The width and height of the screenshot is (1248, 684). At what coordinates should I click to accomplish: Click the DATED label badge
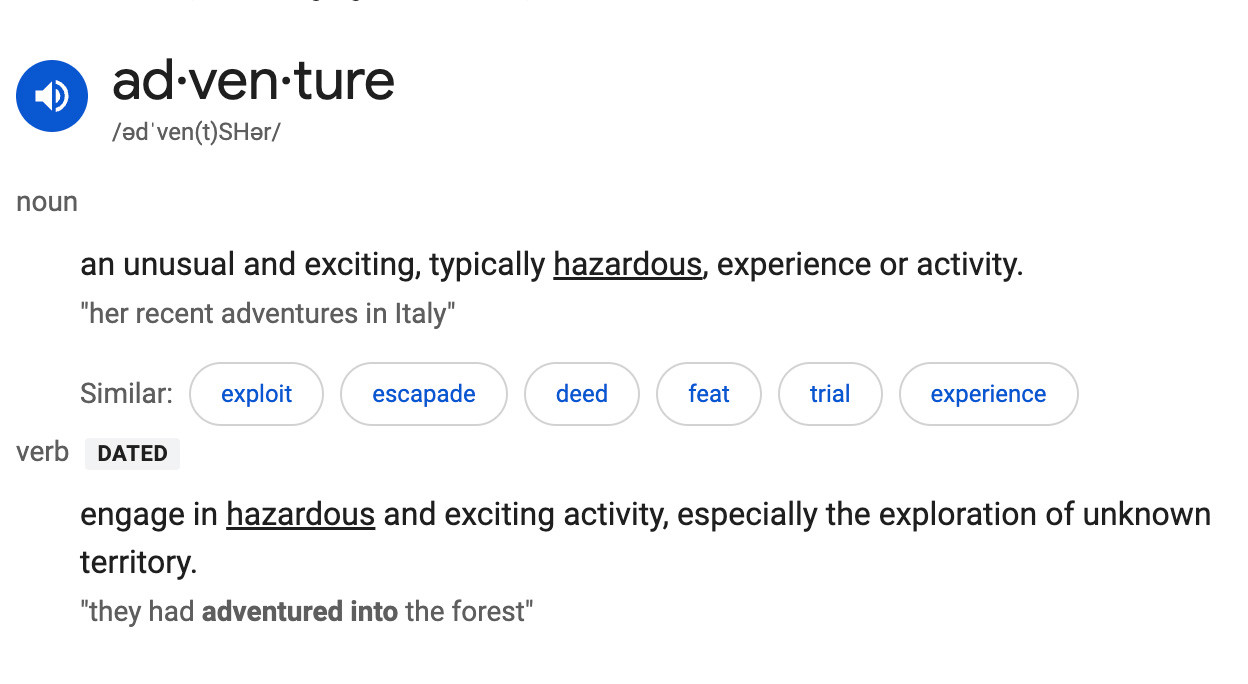click(132, 454)
